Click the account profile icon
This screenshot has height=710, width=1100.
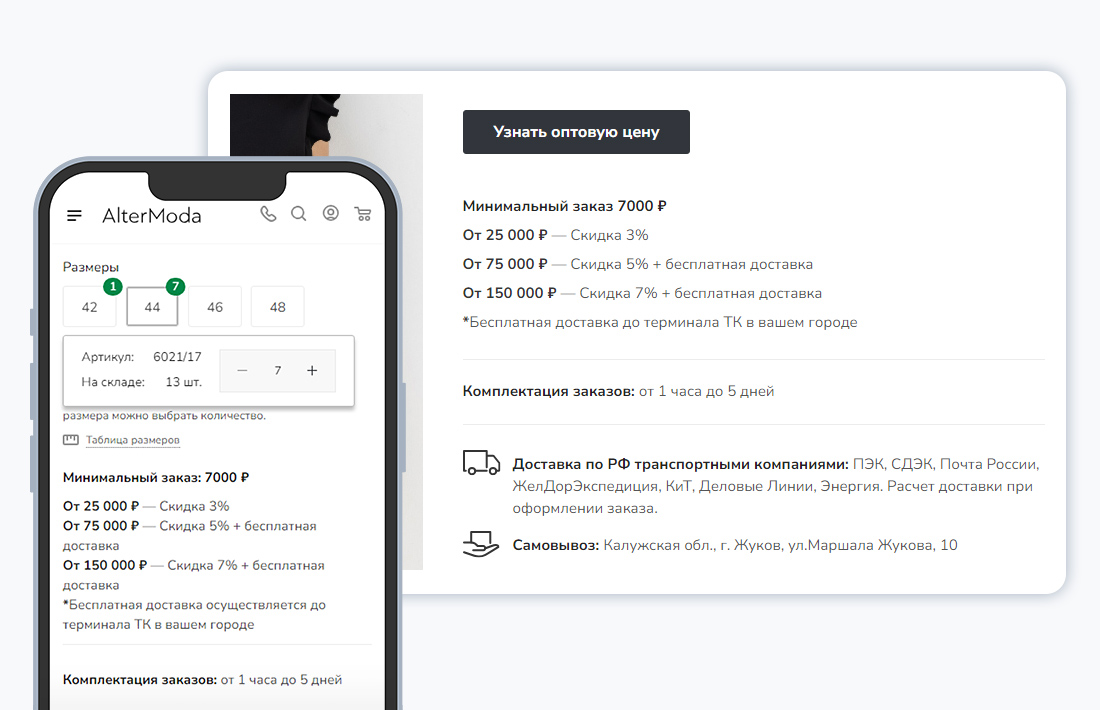(331, 213)
